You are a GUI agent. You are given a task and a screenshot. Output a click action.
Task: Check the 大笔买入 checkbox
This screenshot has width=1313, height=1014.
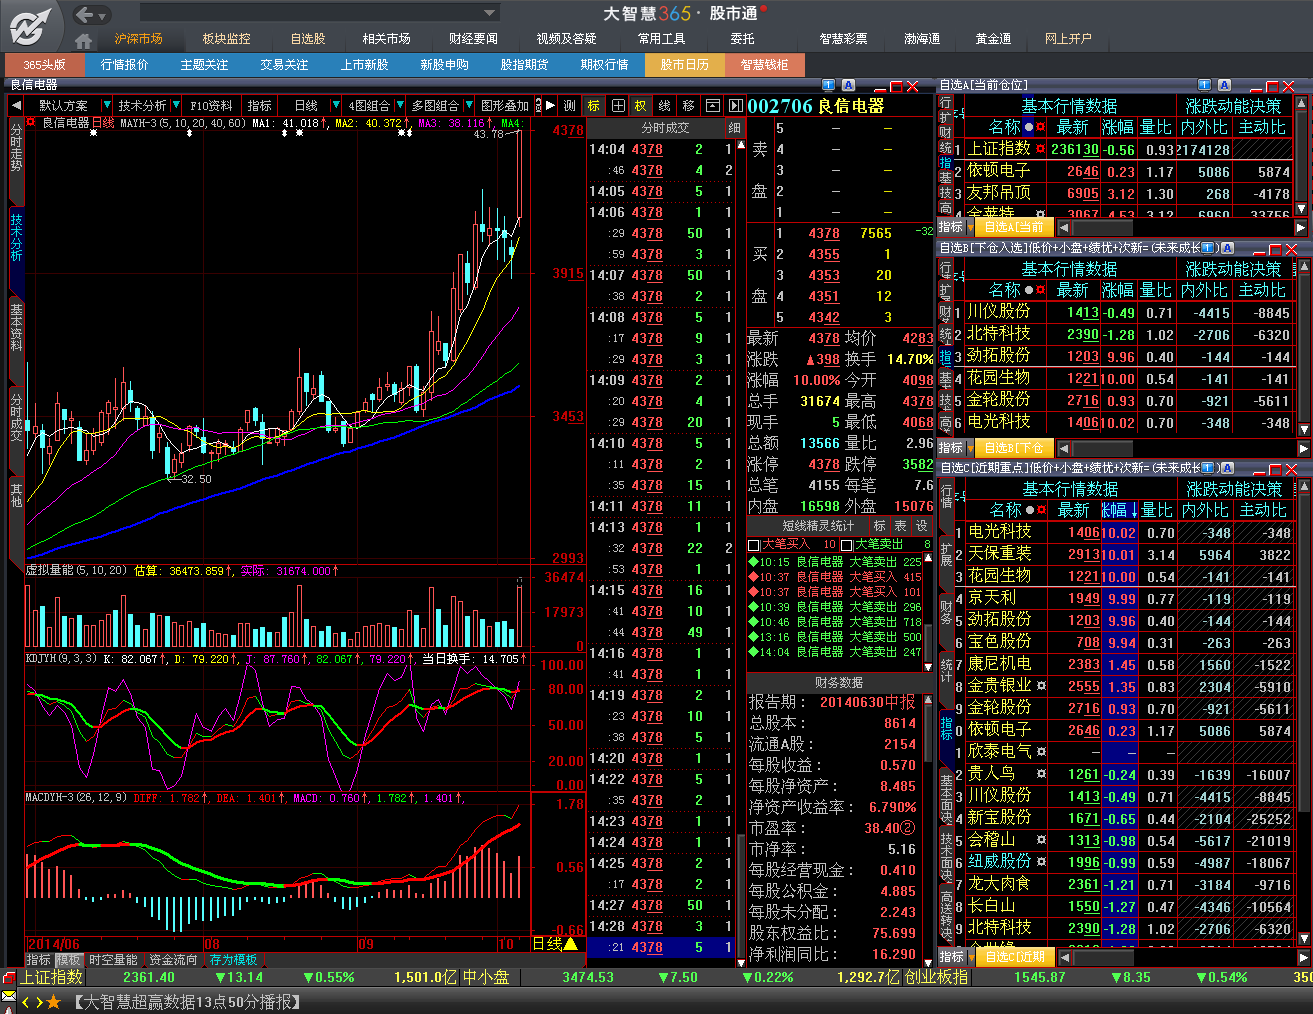point(754,545)
